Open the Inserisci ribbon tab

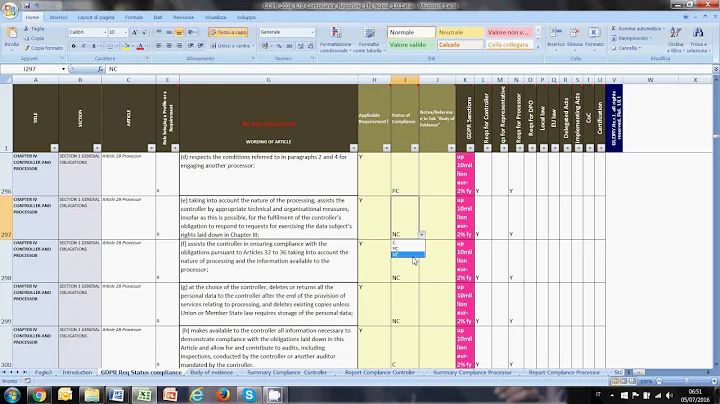click(x=58, y=17)
